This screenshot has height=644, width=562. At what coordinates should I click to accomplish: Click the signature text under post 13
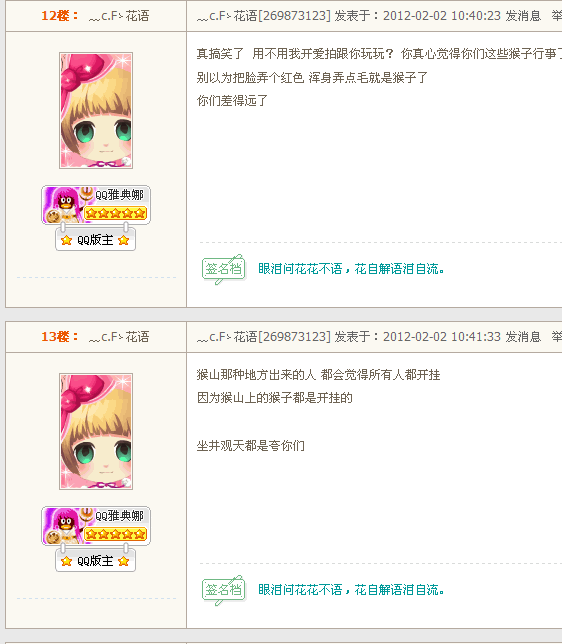351,590
